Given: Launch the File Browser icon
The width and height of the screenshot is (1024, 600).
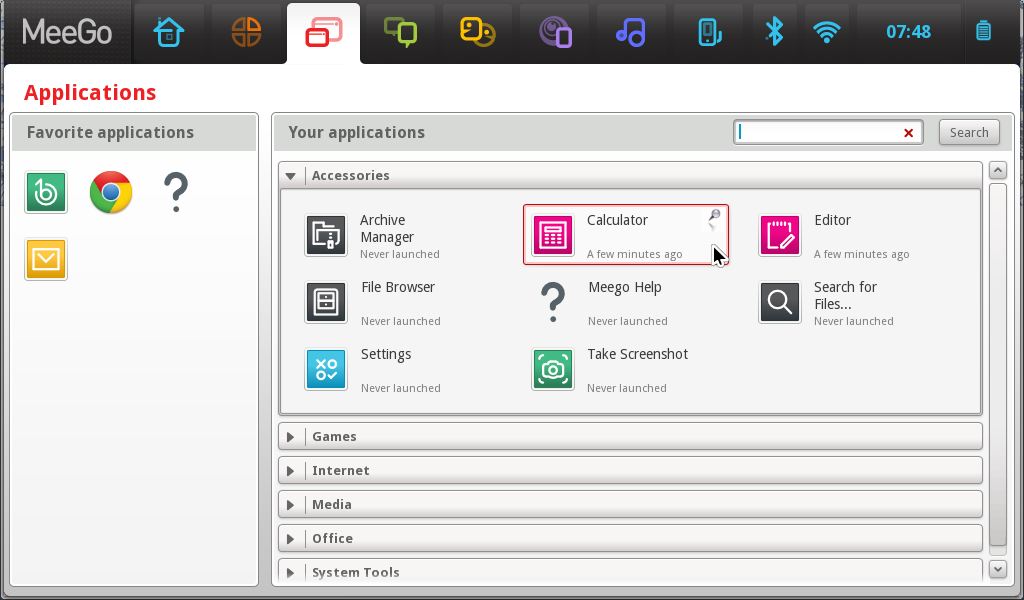Looking at the screenshot, I should click(x=326, y=302).
